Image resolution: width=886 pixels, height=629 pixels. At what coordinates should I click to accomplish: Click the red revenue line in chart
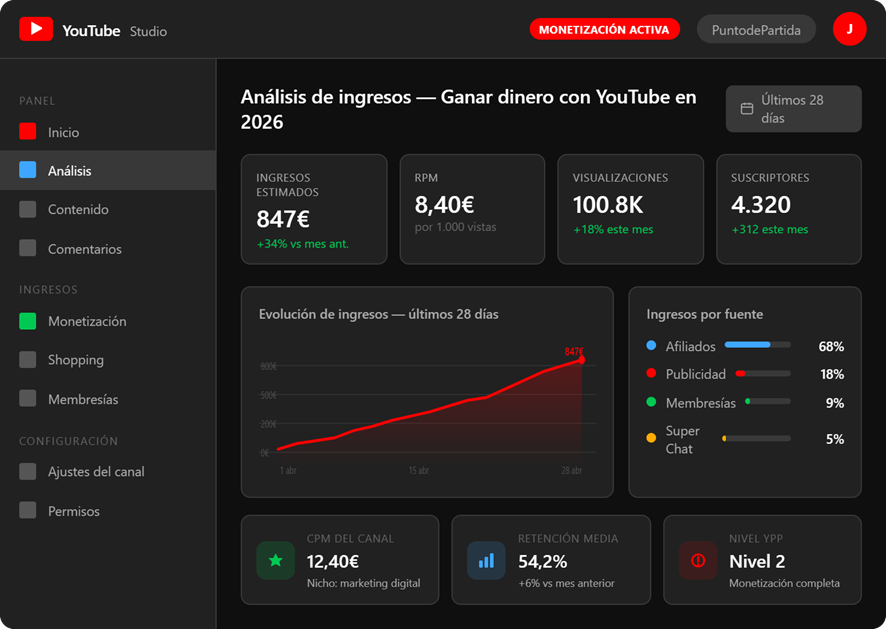[x=429, y=411]
